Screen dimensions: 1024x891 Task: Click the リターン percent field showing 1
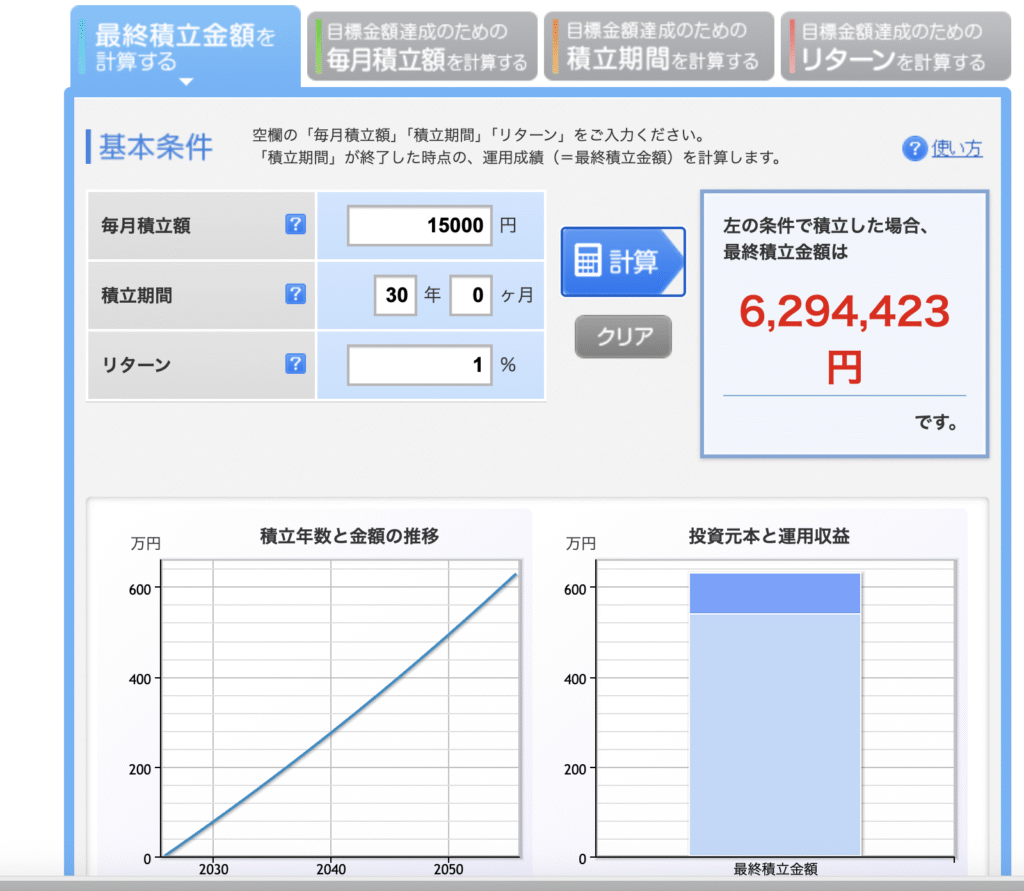[420, 365]
